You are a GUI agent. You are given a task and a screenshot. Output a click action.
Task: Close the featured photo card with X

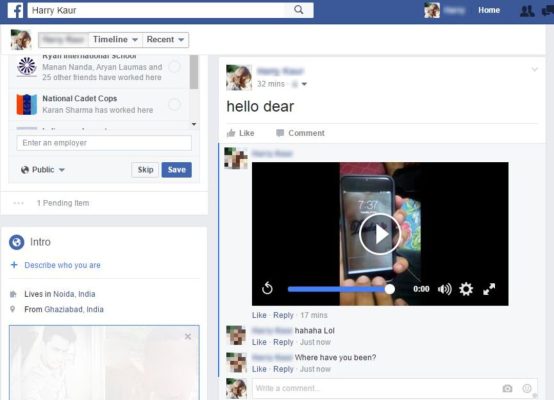point(188,337)
